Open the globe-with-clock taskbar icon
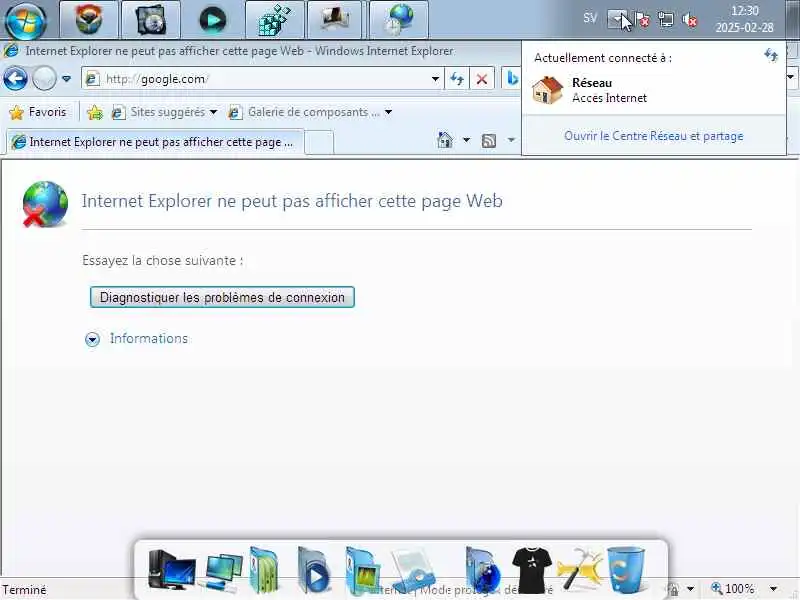 (x=398, y=19)
